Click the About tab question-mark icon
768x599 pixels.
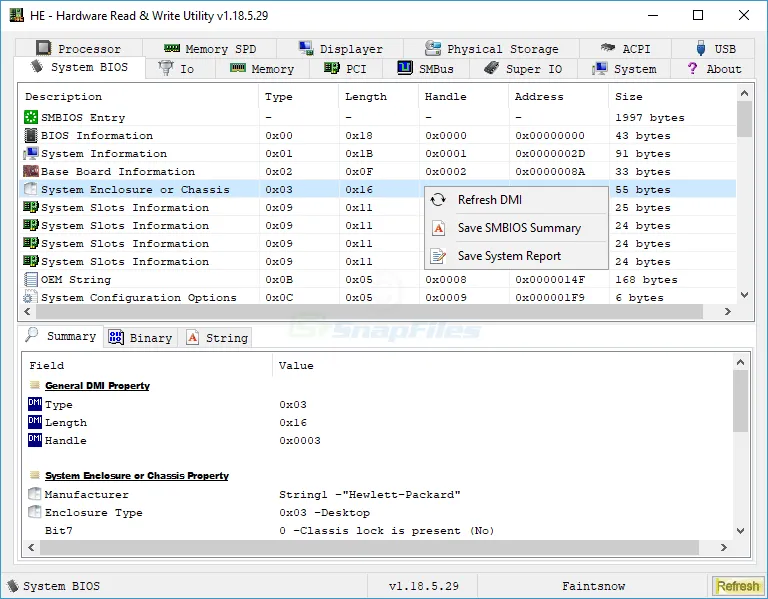coord(692,69)
